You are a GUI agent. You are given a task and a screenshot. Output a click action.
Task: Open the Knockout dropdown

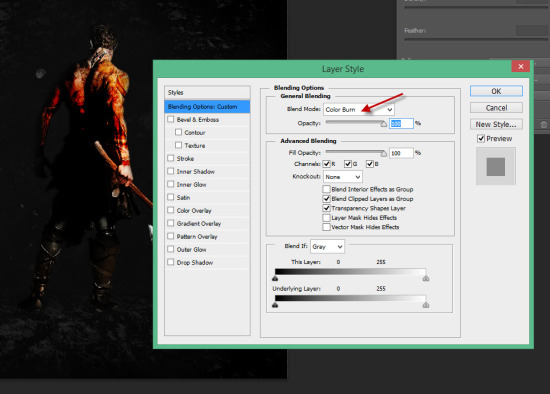pos(343,177)
